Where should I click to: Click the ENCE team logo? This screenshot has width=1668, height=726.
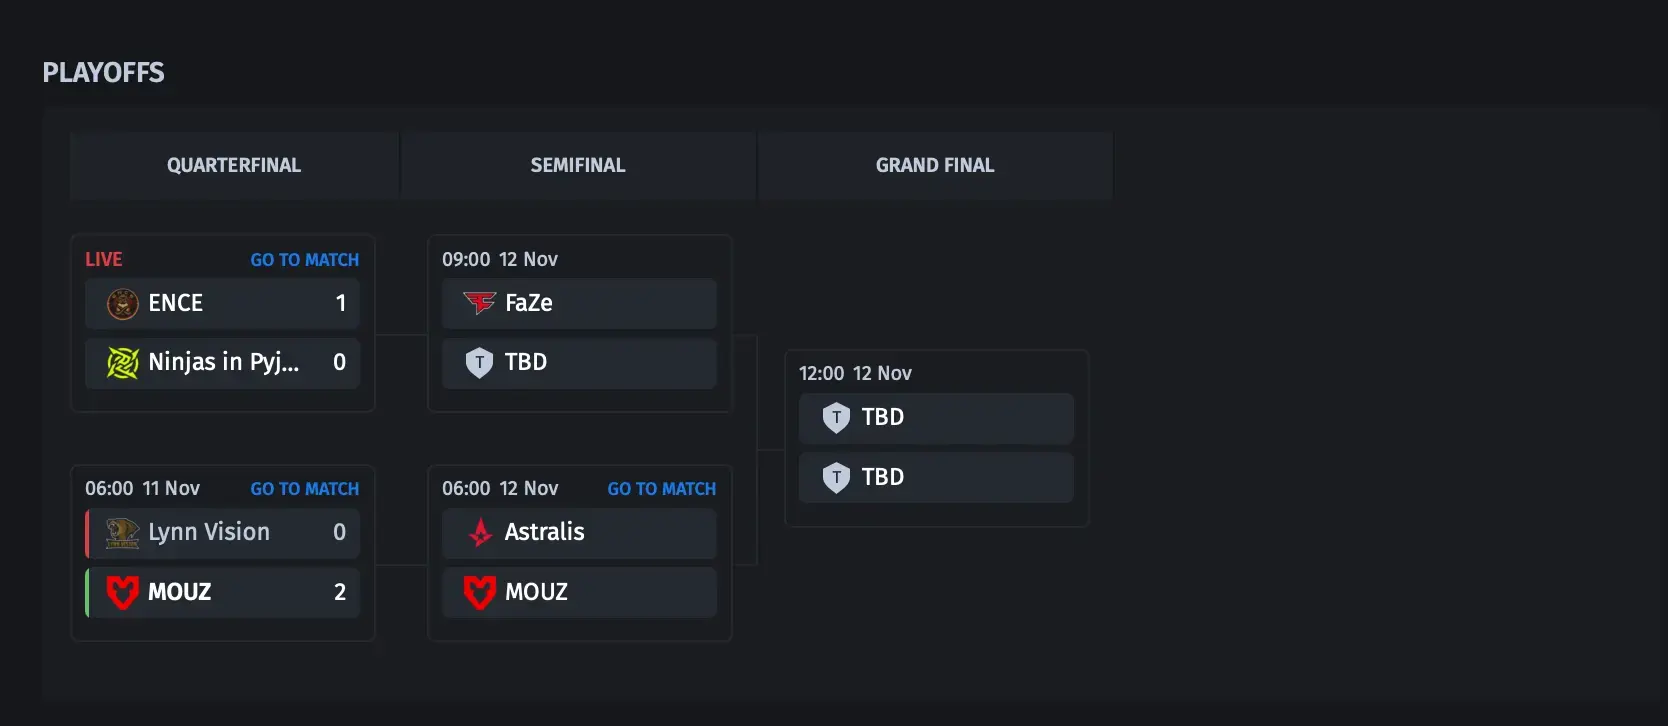[x=123, y=303]
